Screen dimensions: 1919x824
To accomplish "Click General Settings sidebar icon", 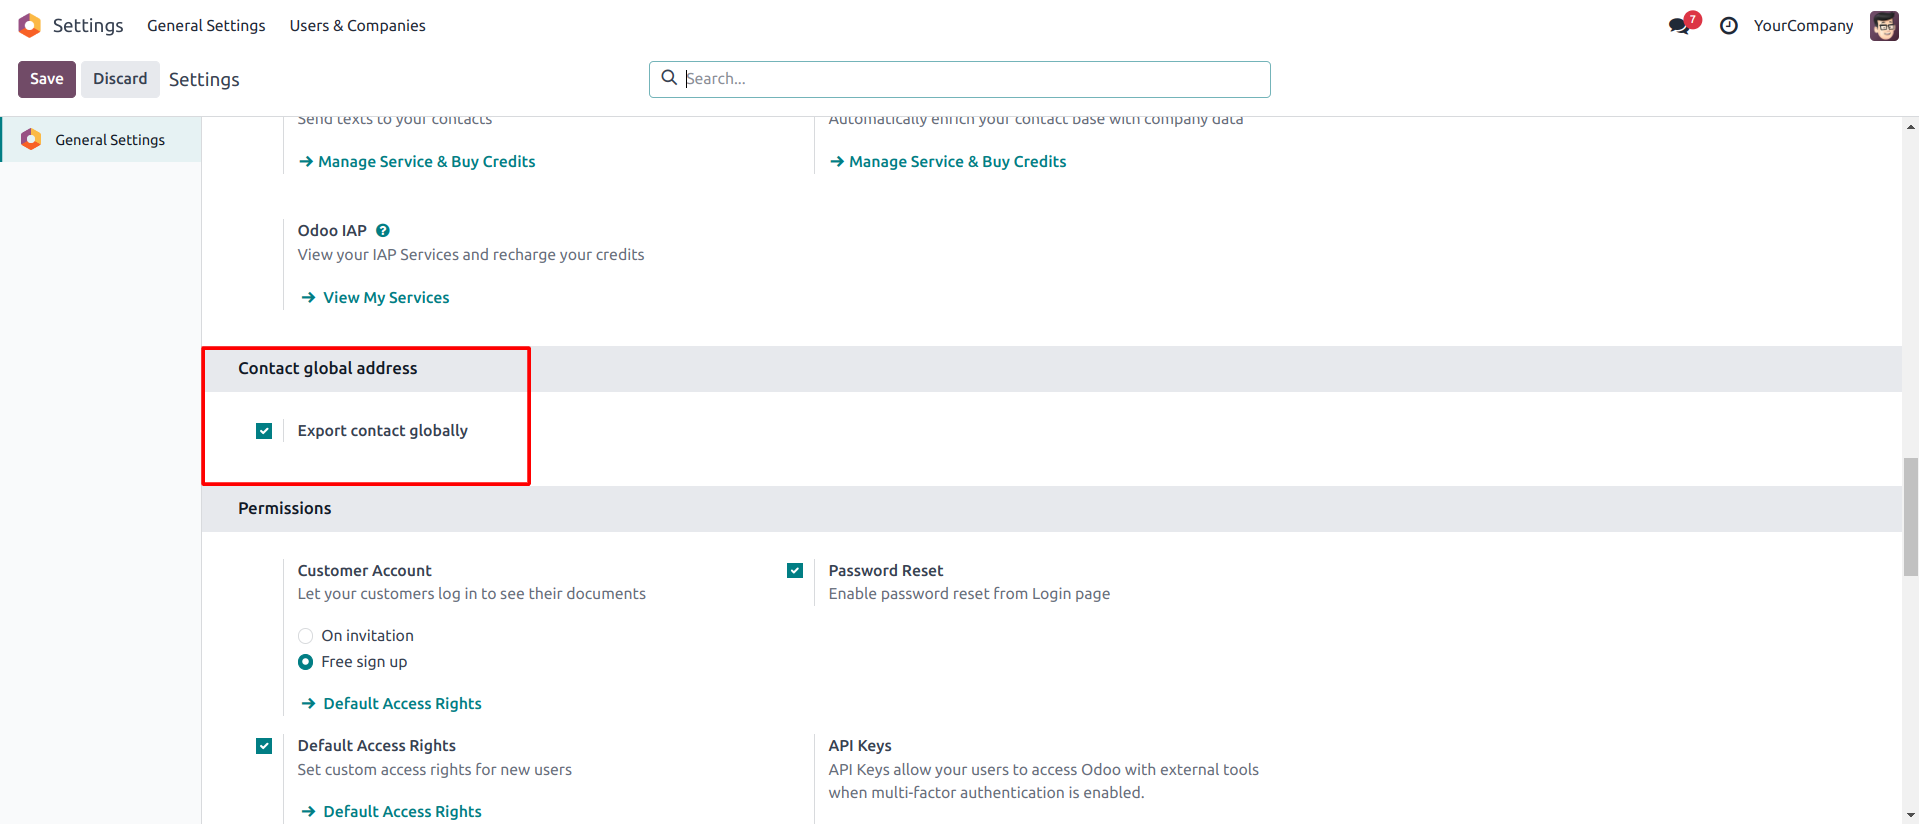I will pos(31,140).
